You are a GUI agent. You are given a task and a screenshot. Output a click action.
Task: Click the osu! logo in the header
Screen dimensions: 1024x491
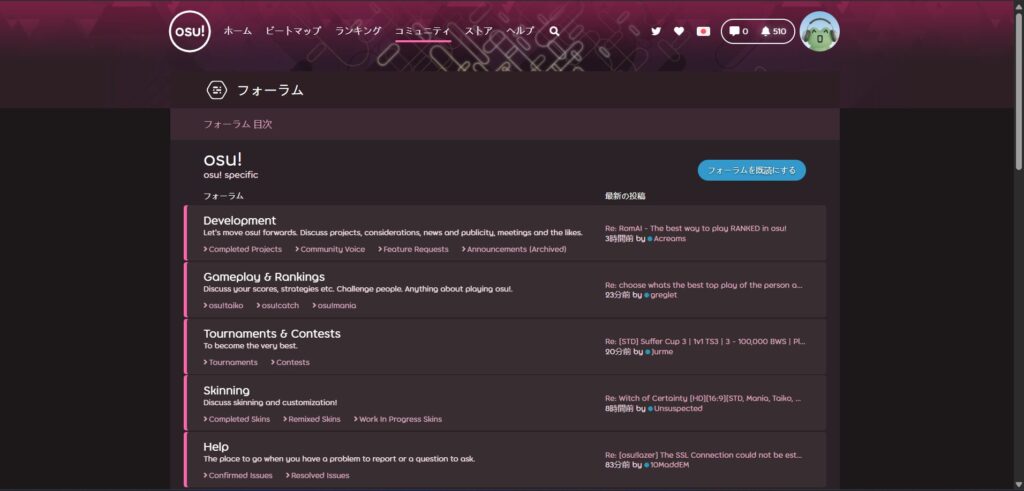(190, 31)
